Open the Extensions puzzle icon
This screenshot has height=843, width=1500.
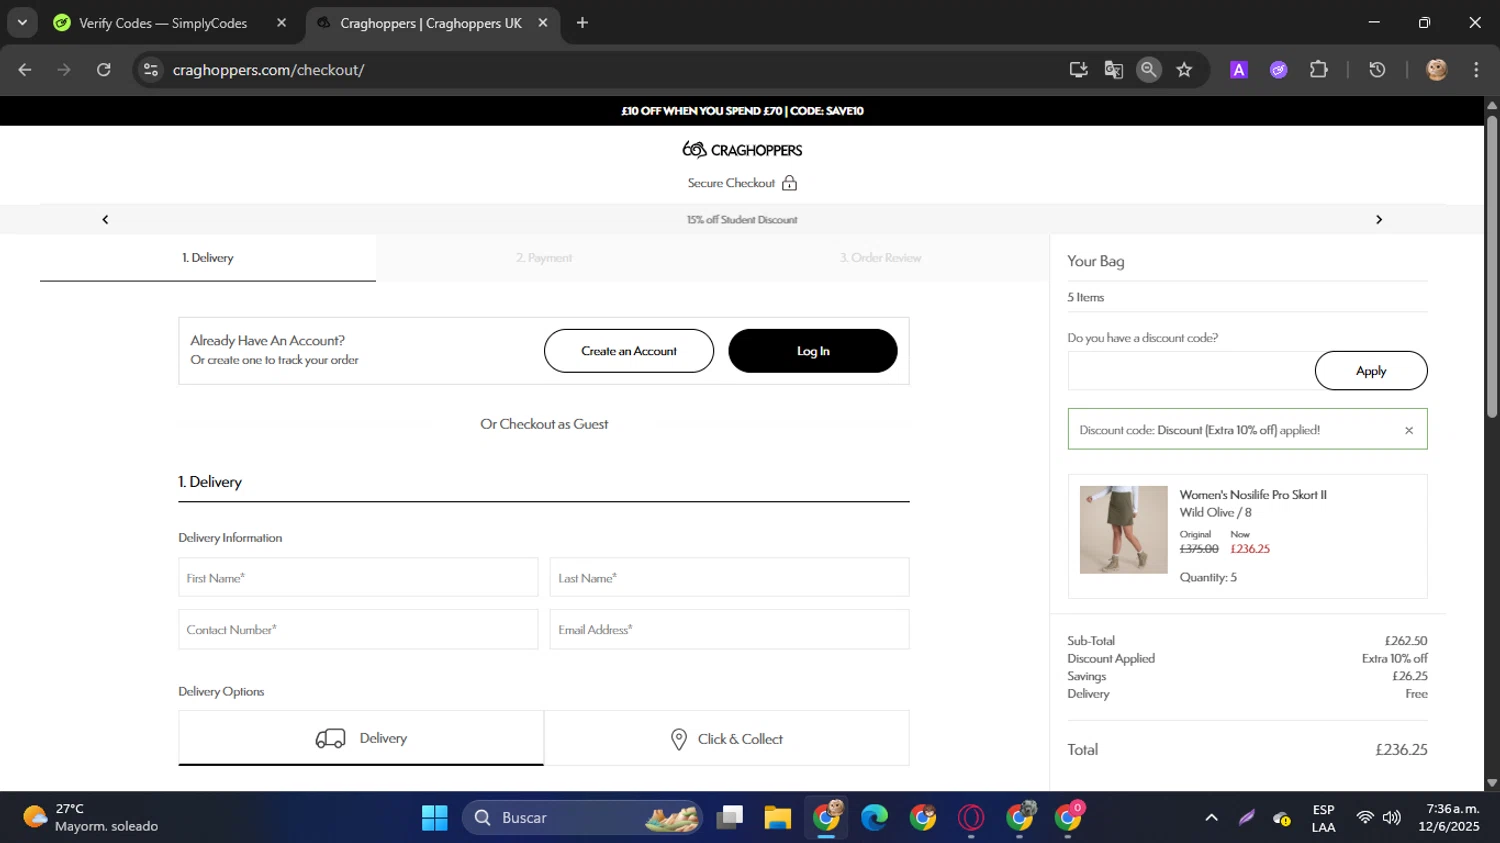click(1319, 70)
